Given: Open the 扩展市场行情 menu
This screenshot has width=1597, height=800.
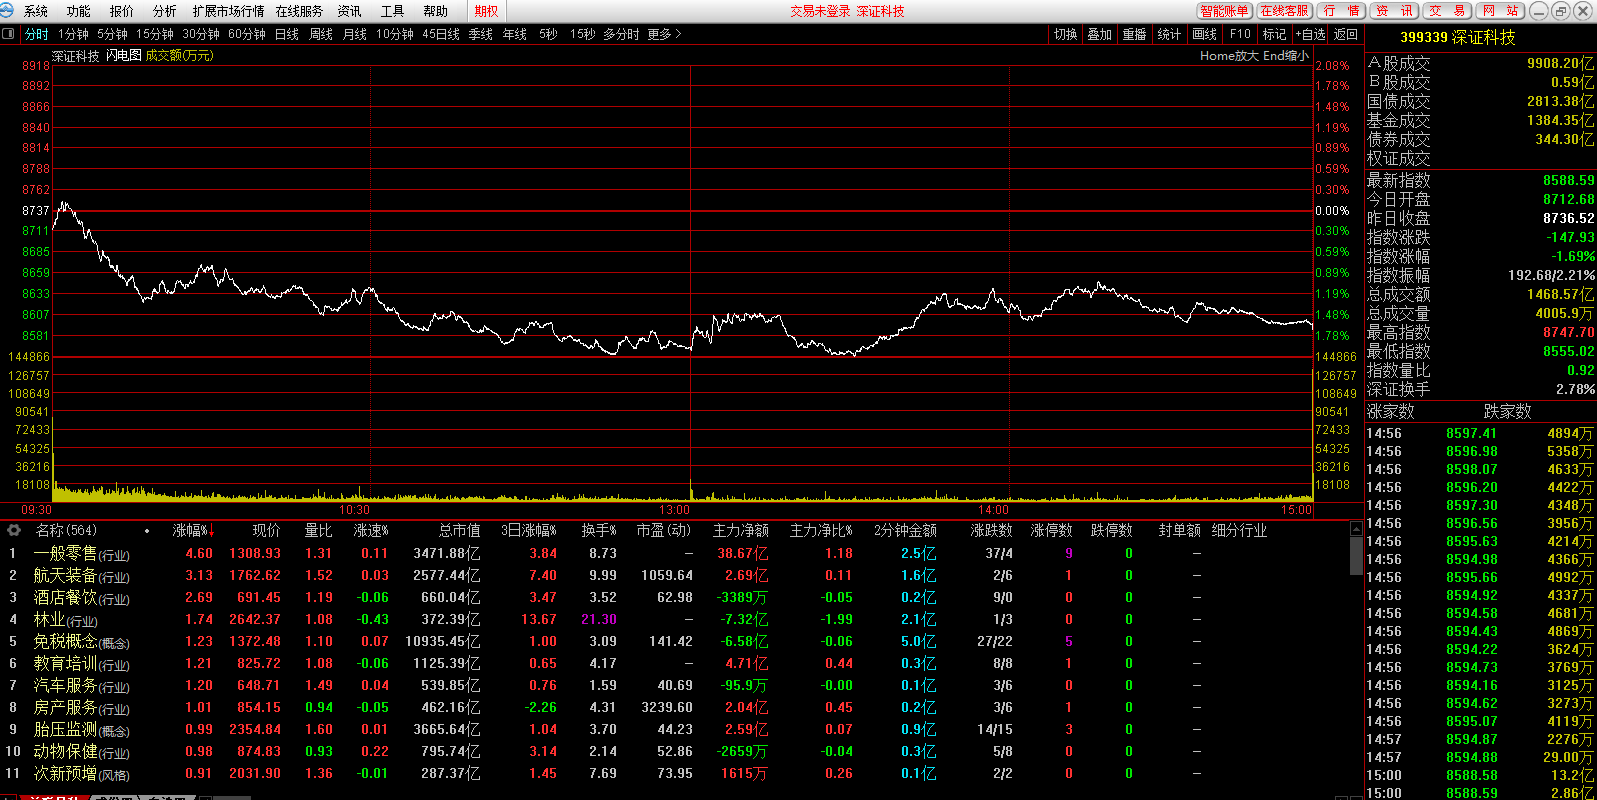Looking at the screenshot, I should tap(228, 11).
